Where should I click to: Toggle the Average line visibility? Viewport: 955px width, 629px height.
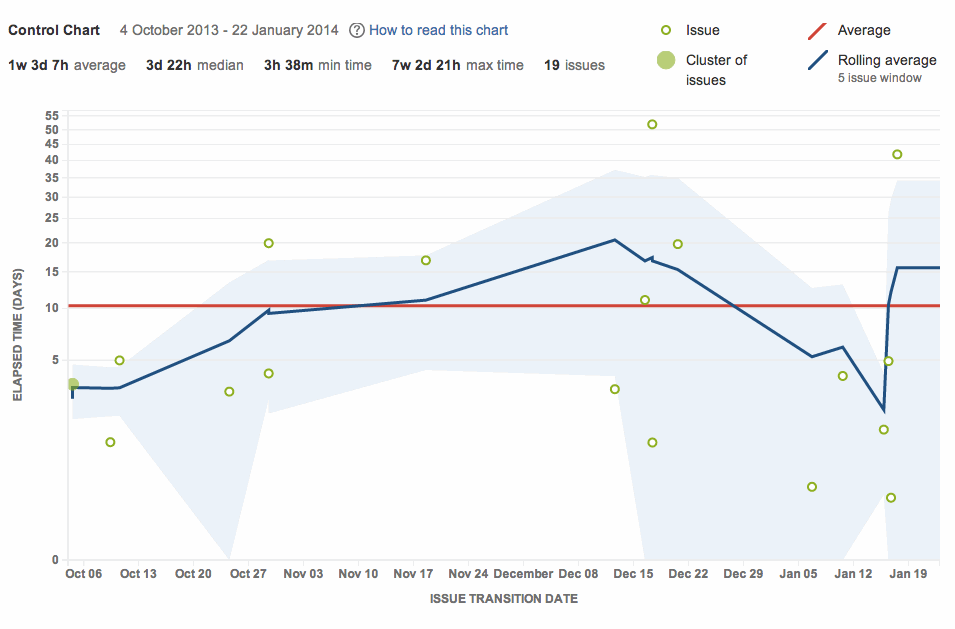click(862, 30)
